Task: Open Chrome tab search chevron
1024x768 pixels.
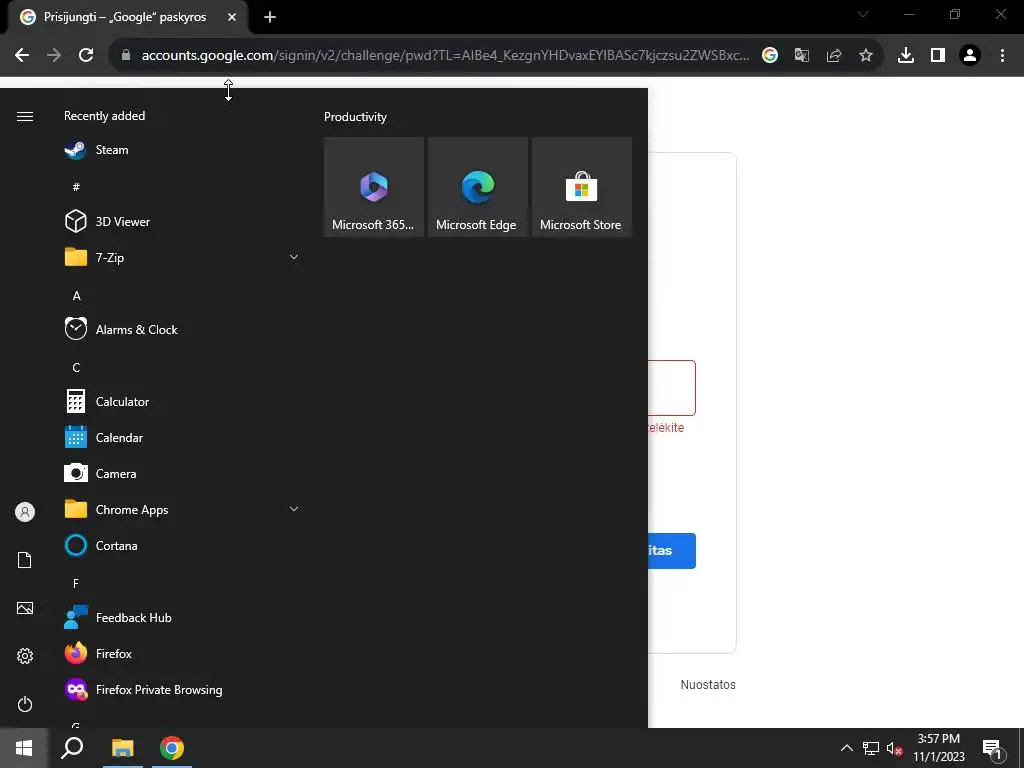Action: point(863,14)
